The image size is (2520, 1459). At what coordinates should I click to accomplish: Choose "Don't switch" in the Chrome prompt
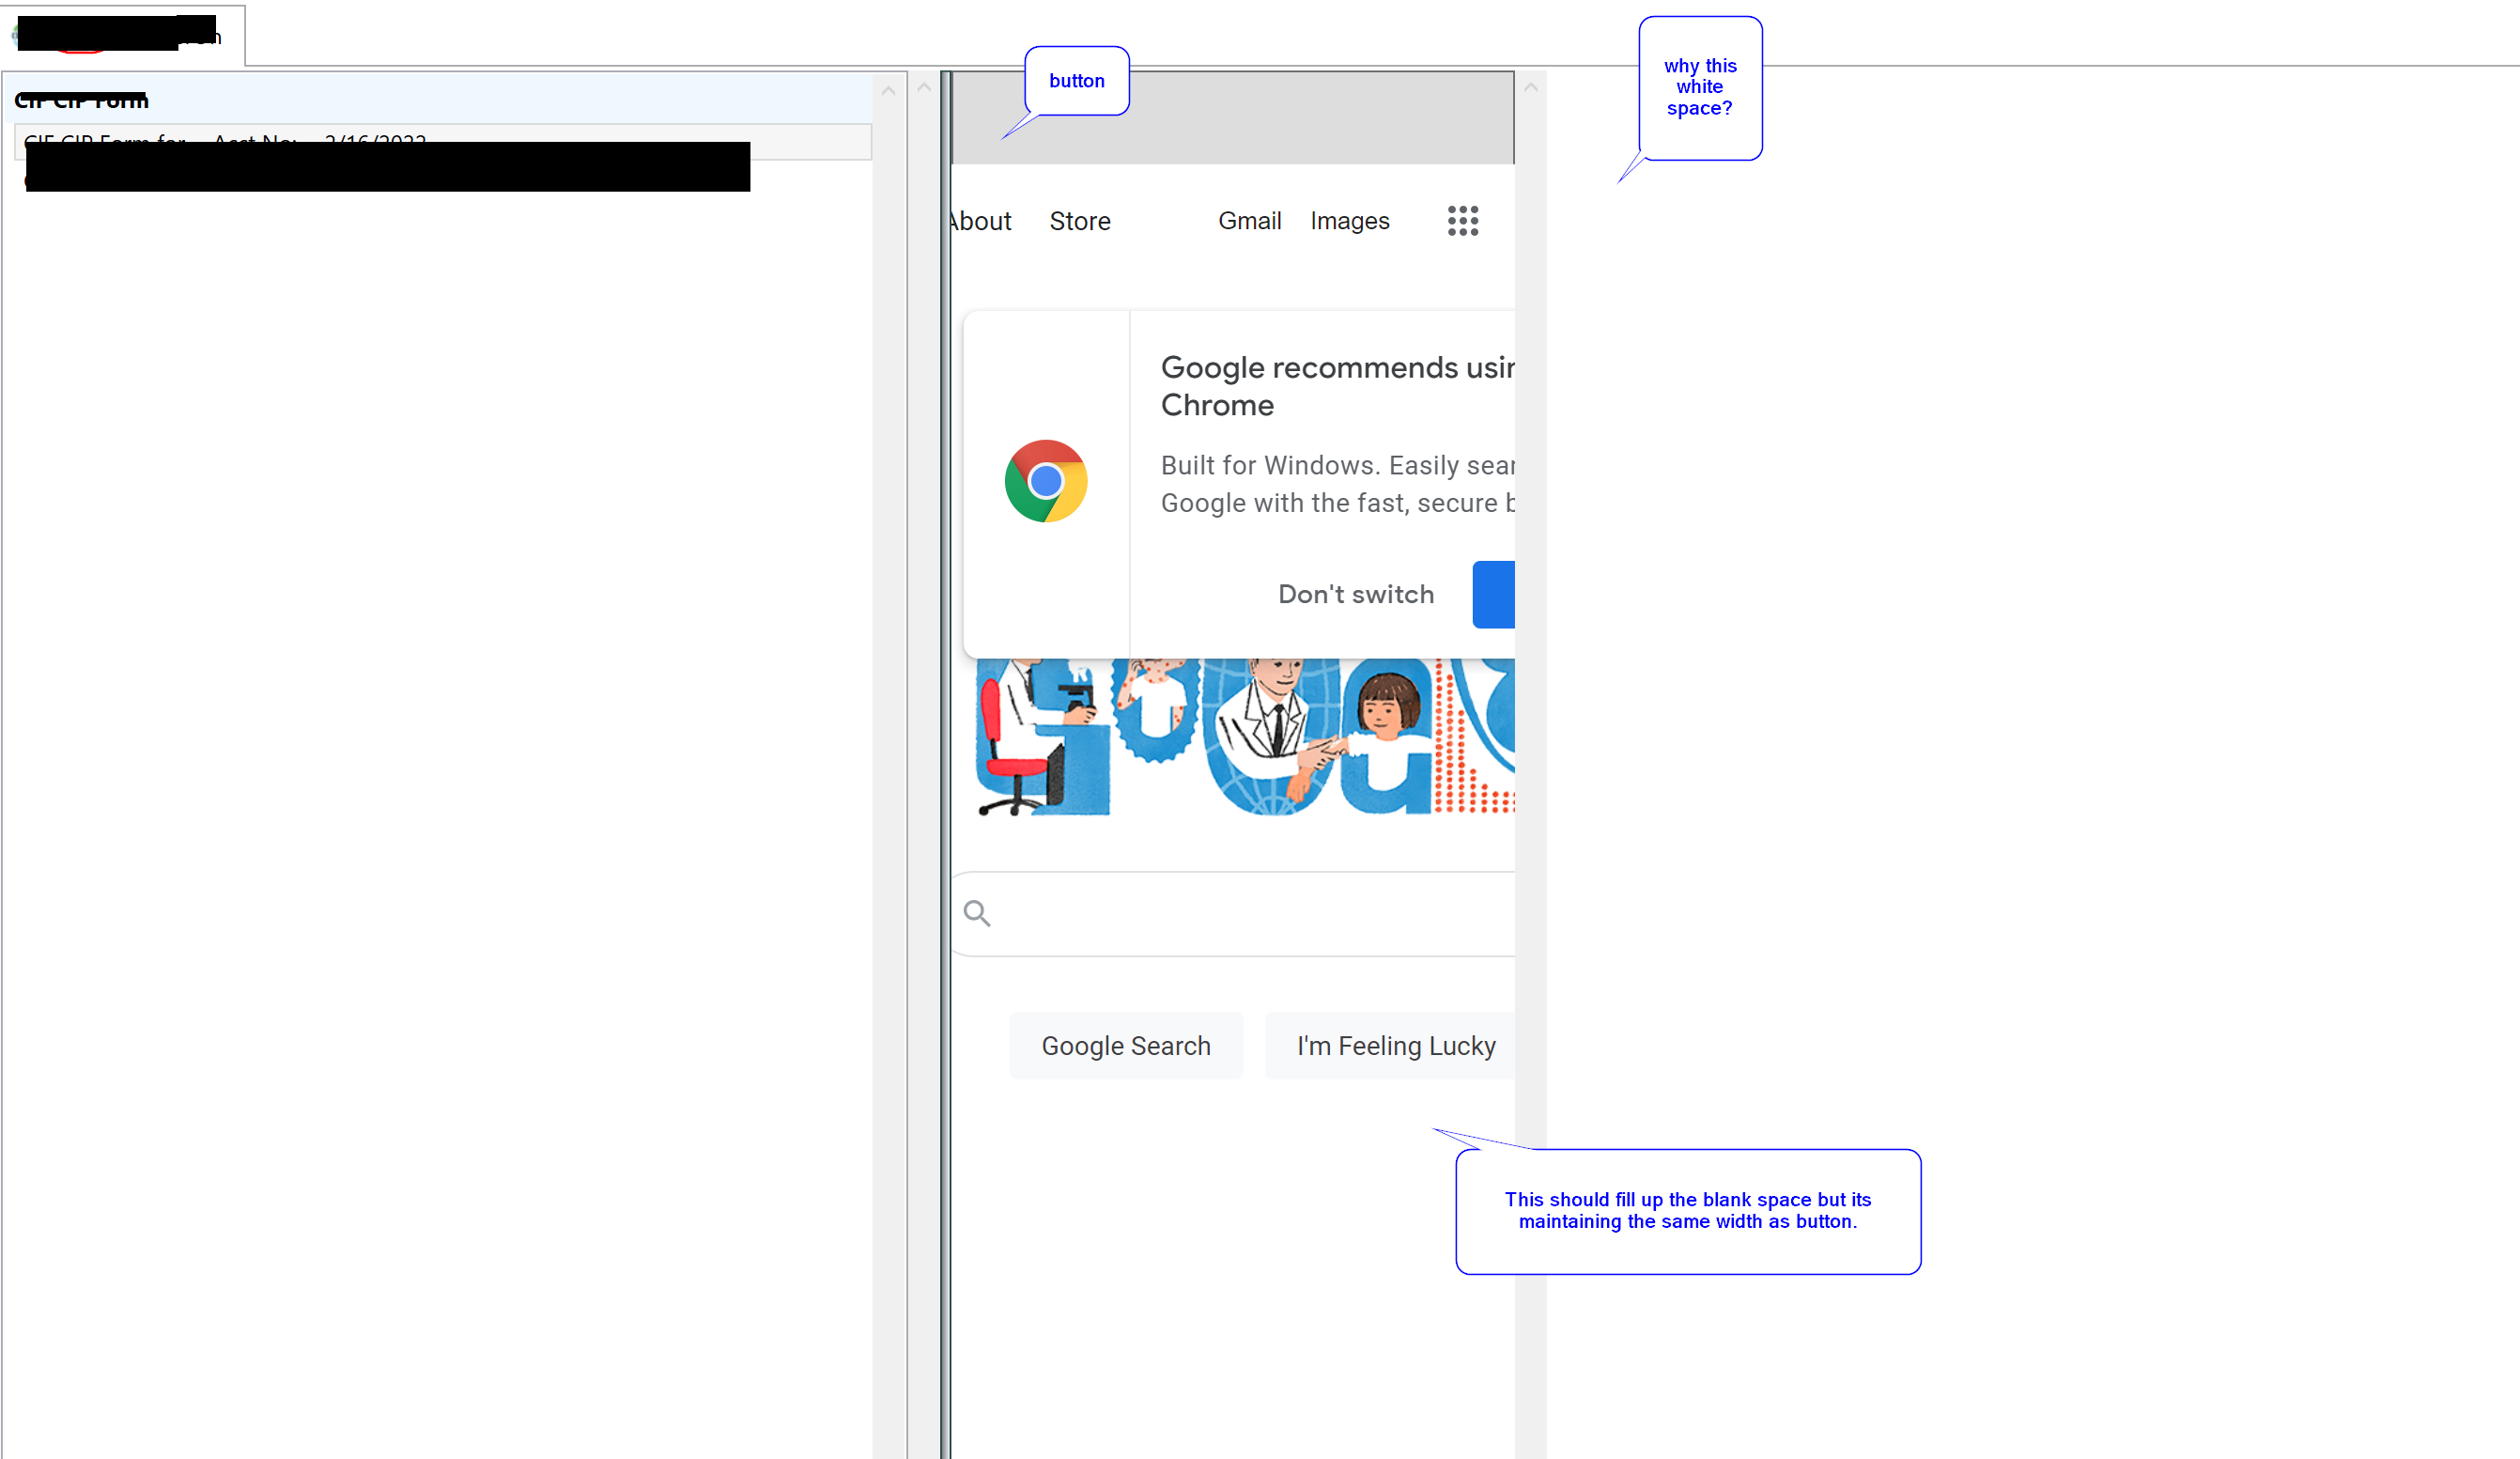tap(1356, 594)
